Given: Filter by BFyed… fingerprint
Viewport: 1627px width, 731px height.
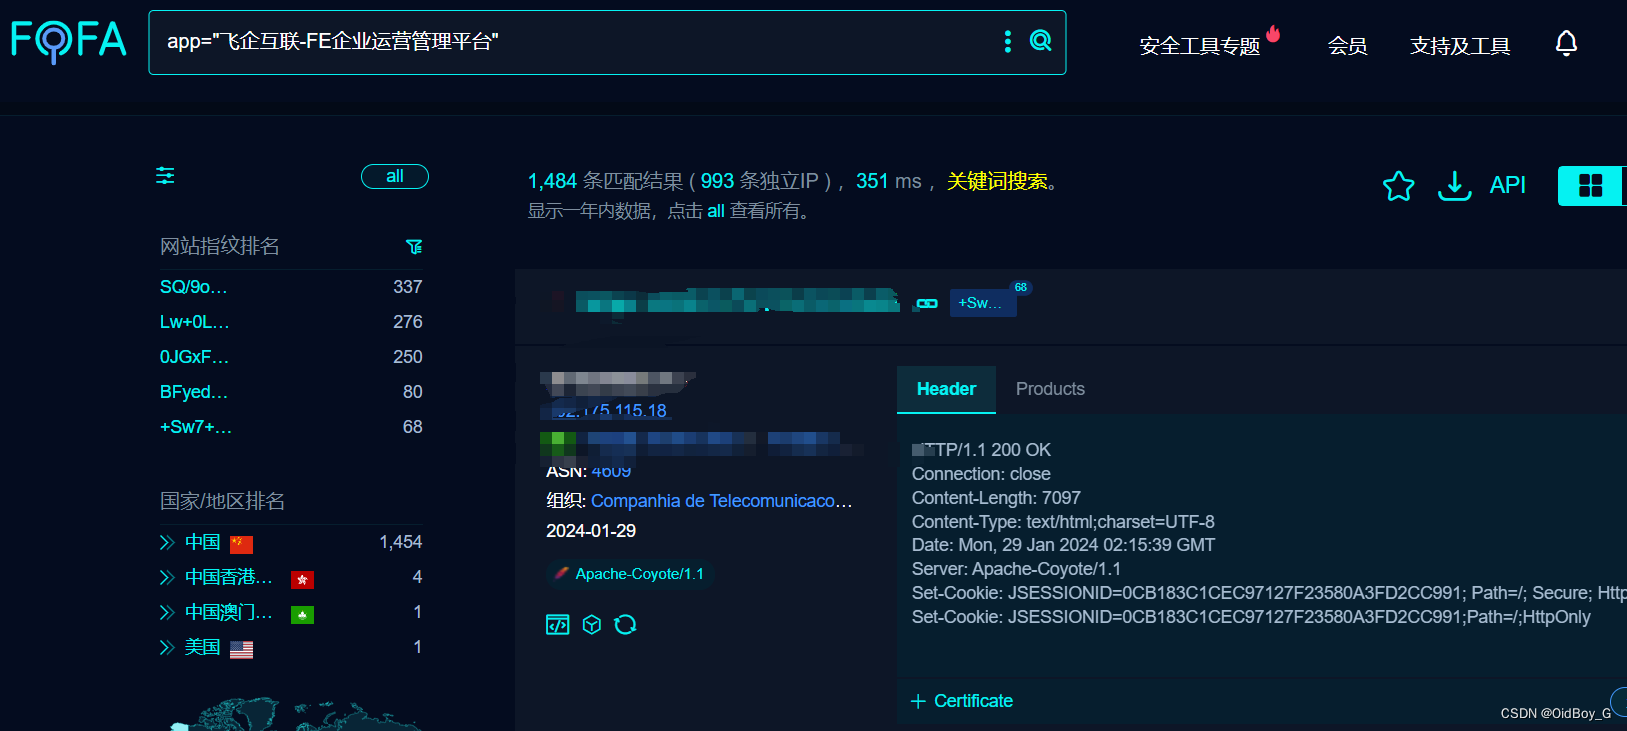Looking at the screenshot, I should 194,392.
